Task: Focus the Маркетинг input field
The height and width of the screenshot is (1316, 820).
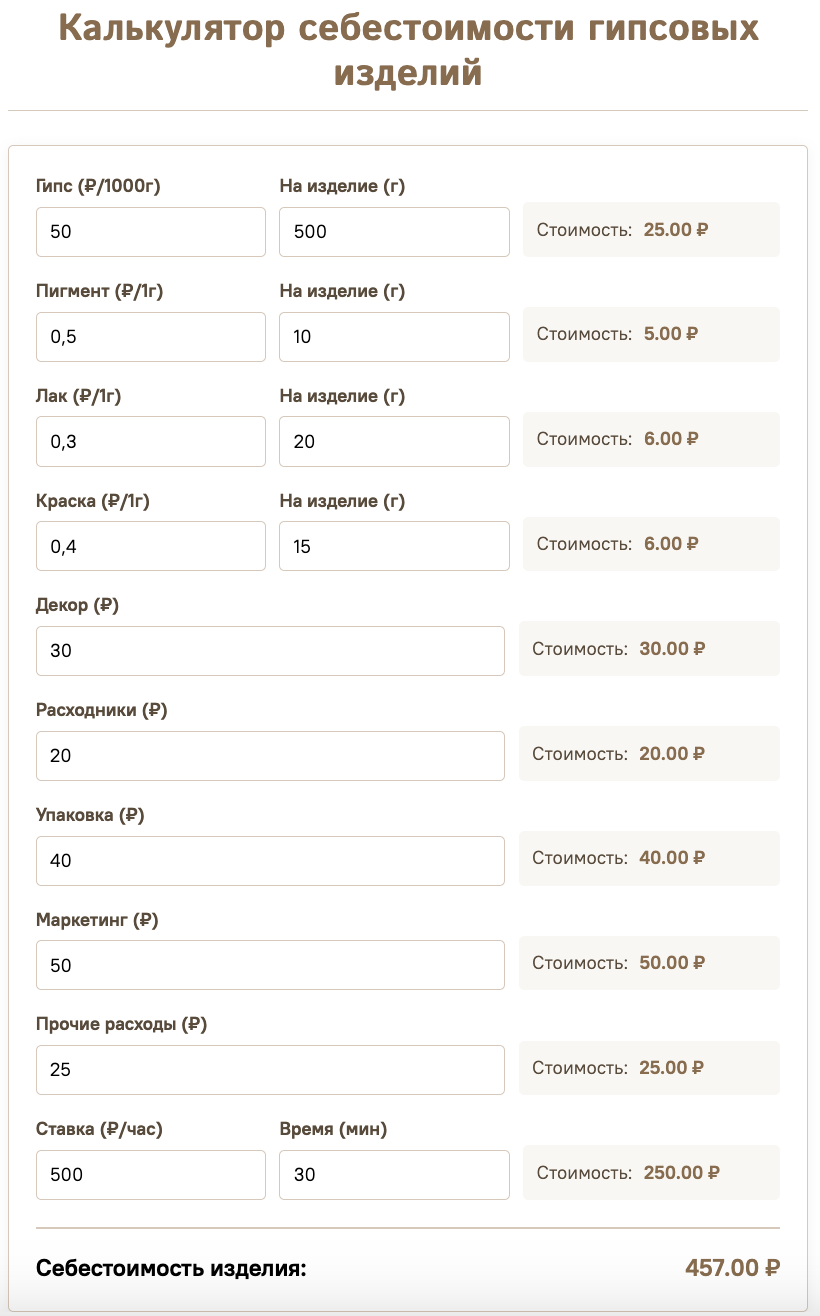Action: tap(270, 965)
